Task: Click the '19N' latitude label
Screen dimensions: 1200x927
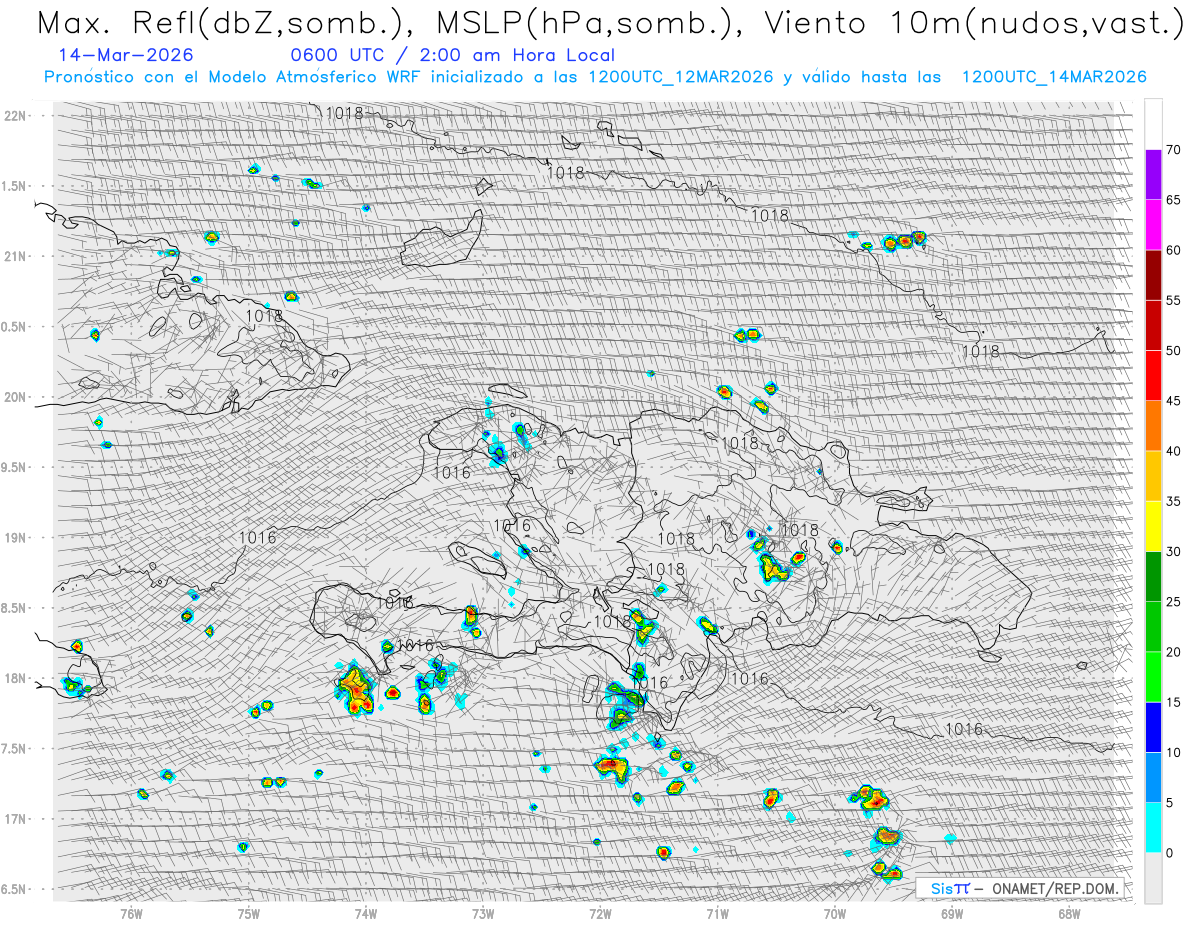Action: coord(15,537)
